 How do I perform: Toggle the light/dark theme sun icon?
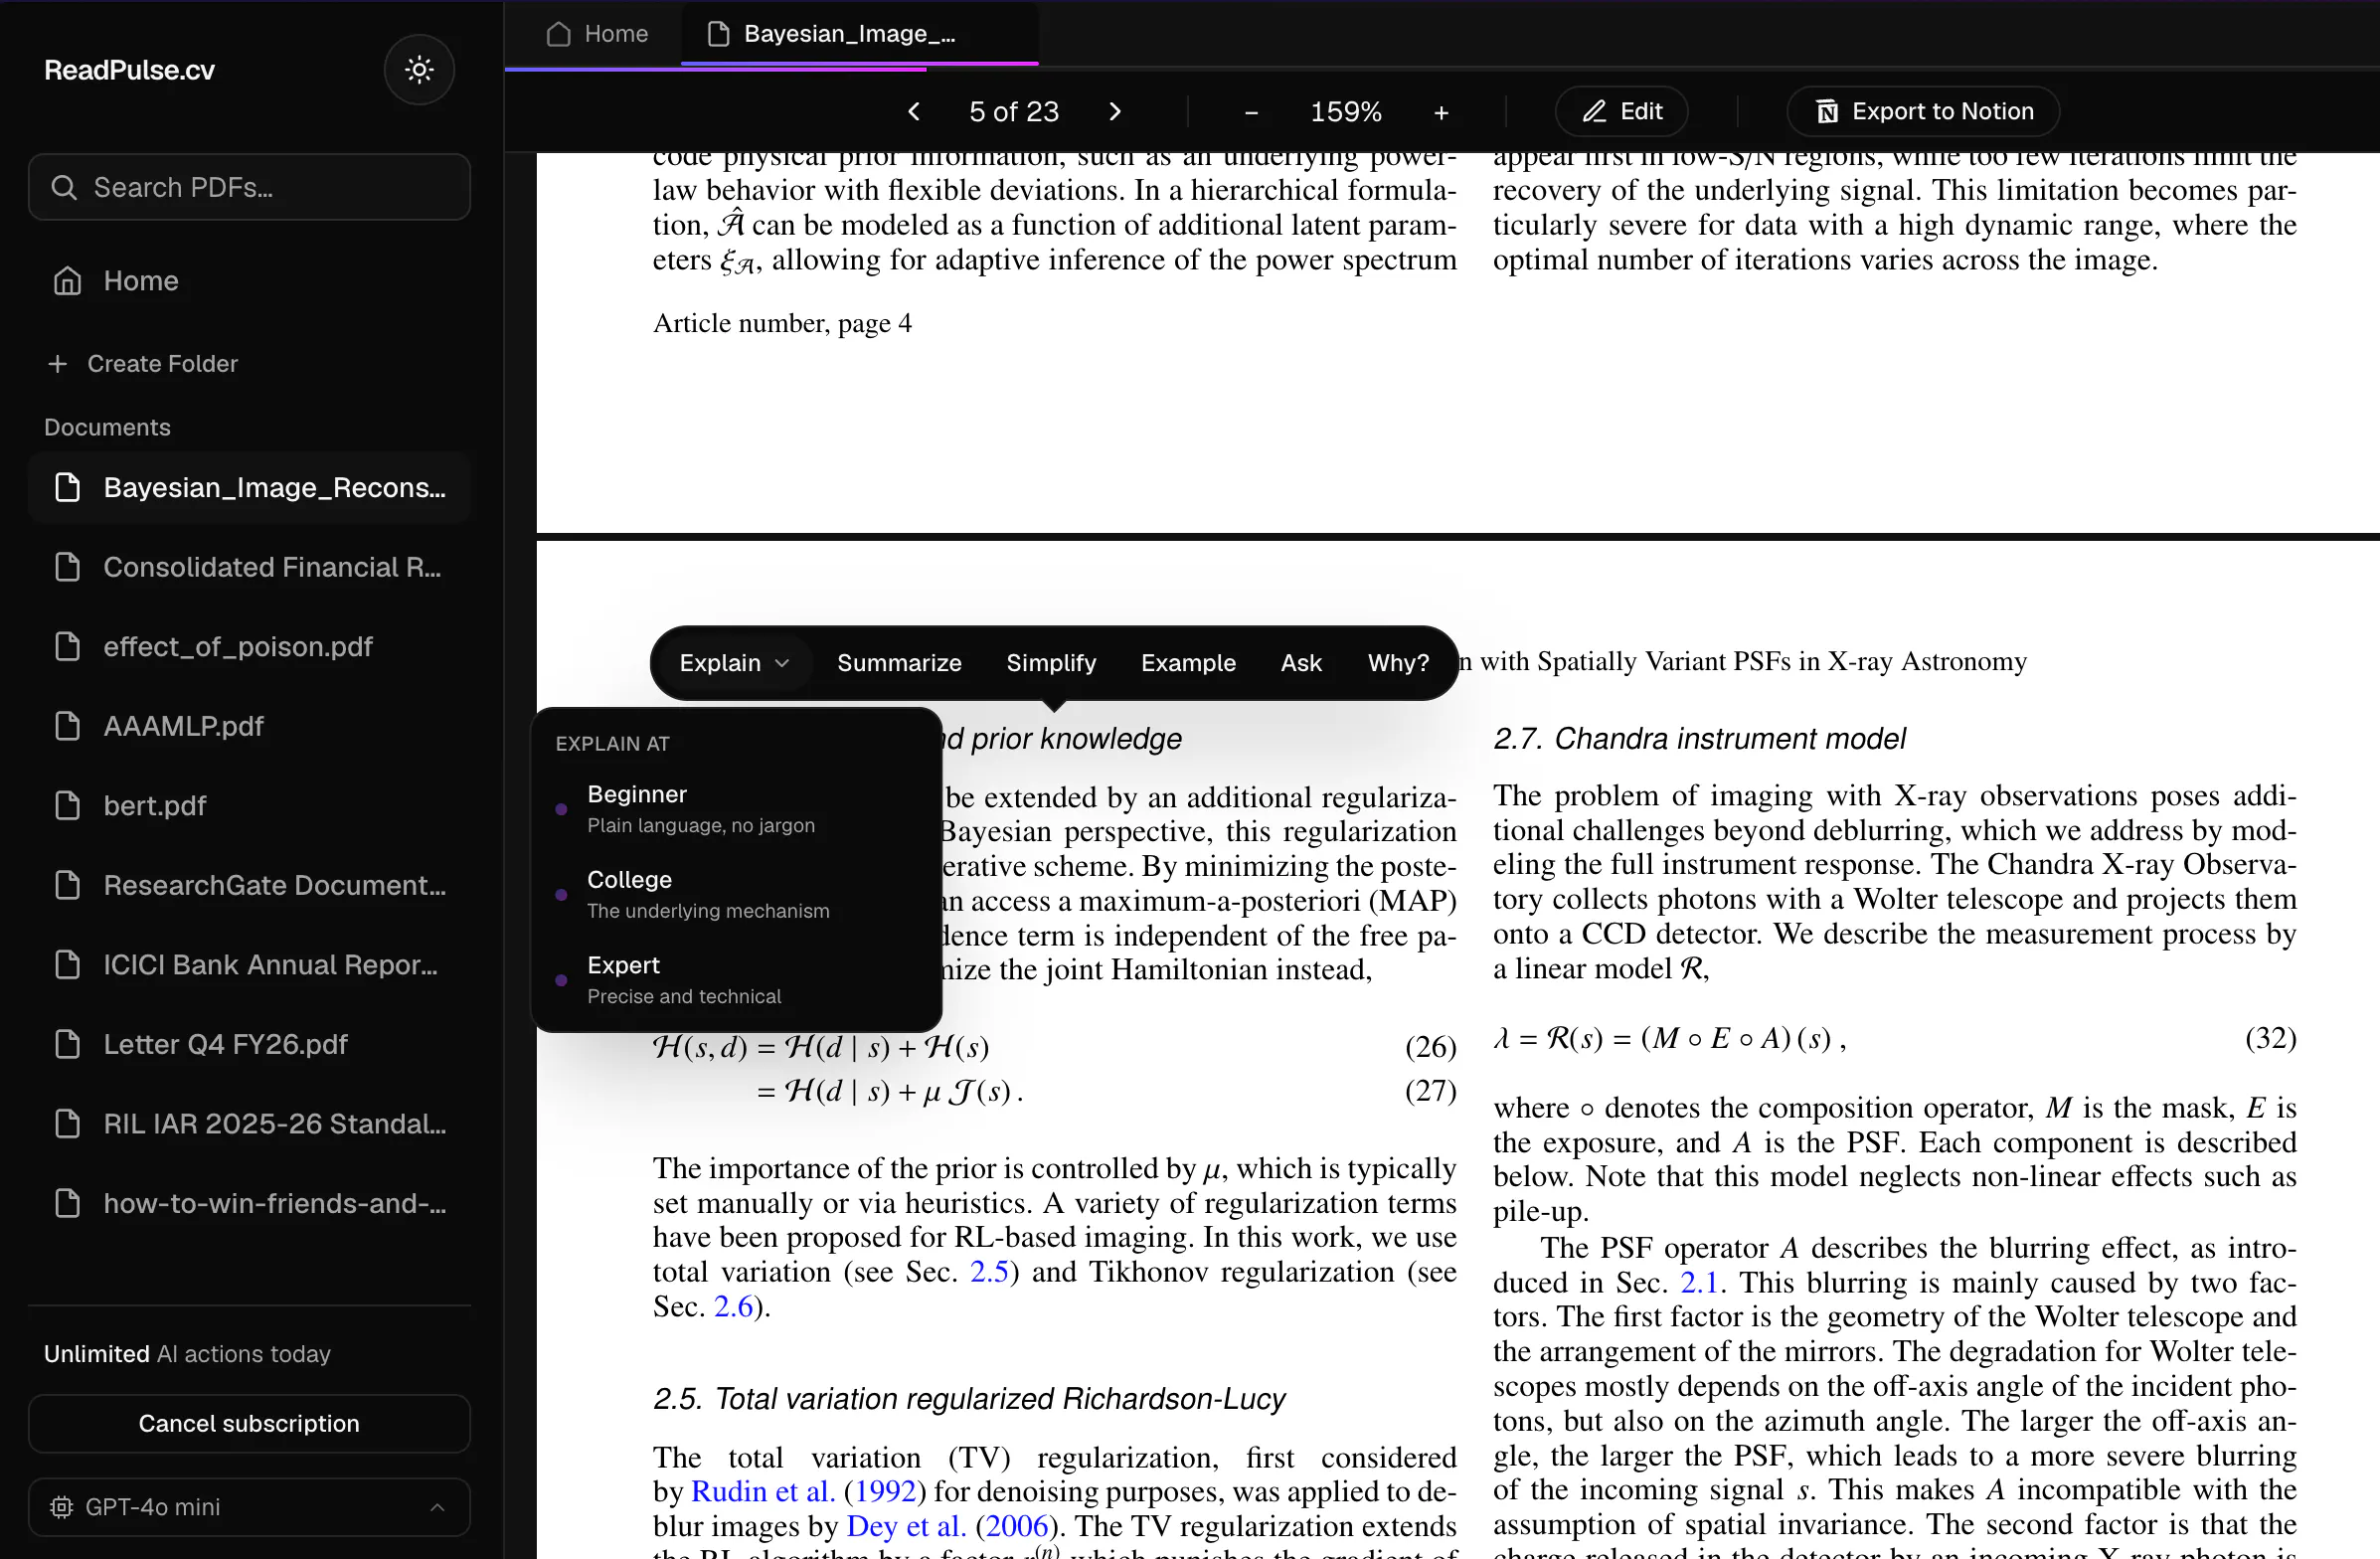click(419, 69)
